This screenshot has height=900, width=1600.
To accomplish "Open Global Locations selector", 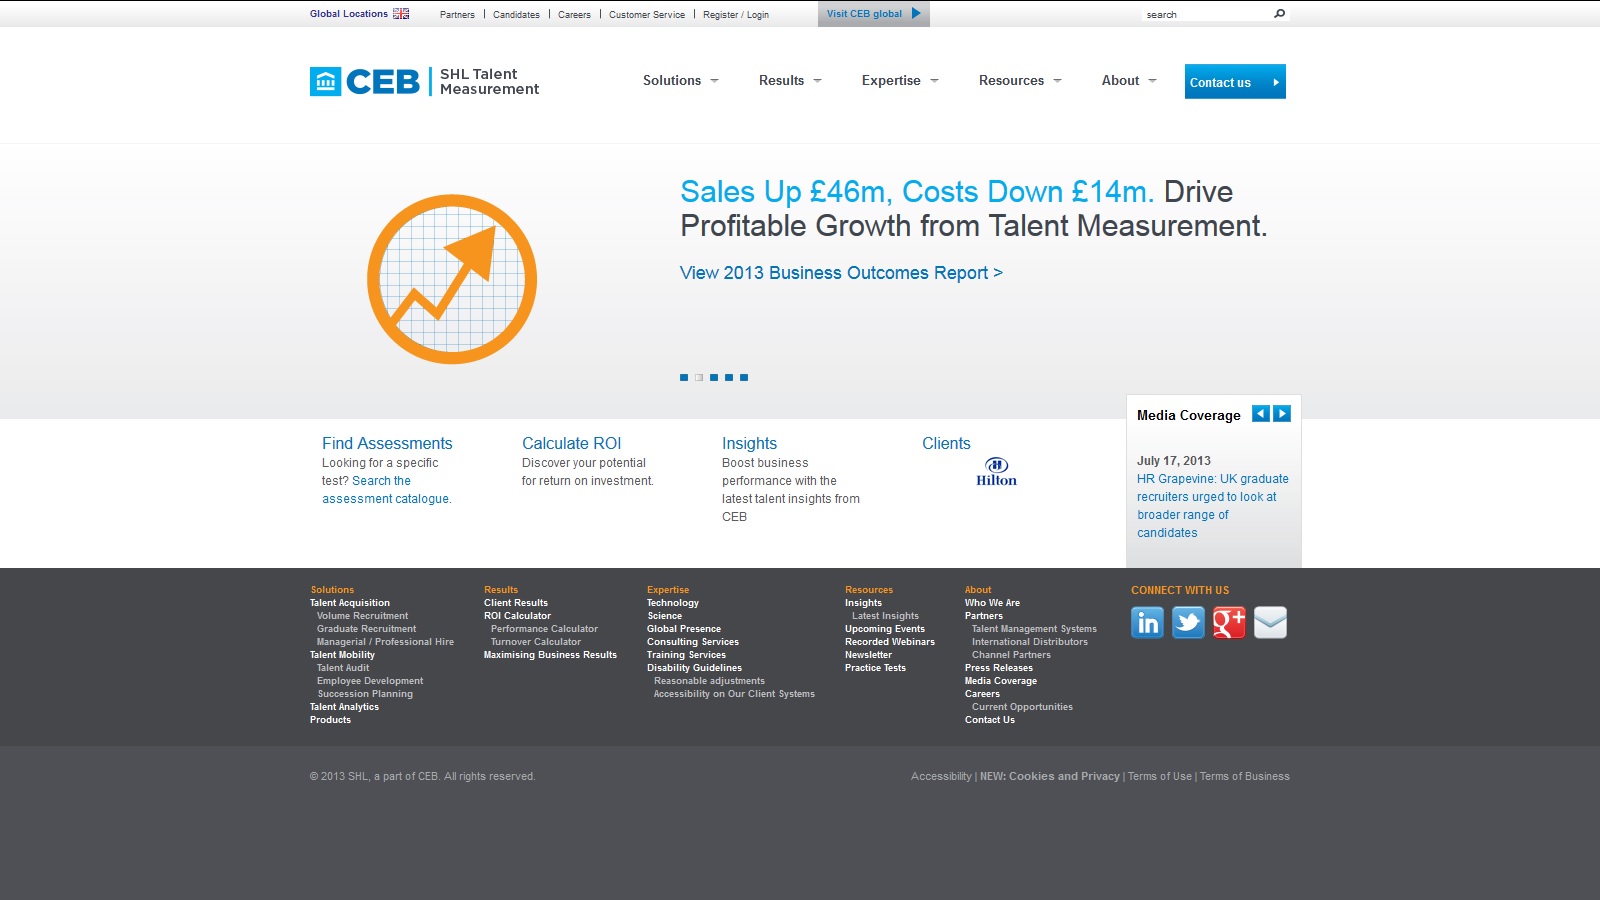I will point(349,14).
